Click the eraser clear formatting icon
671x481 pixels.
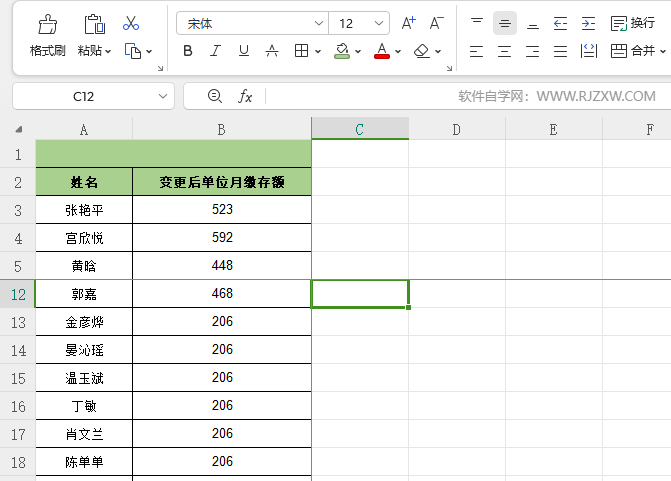tap(422, 51)
